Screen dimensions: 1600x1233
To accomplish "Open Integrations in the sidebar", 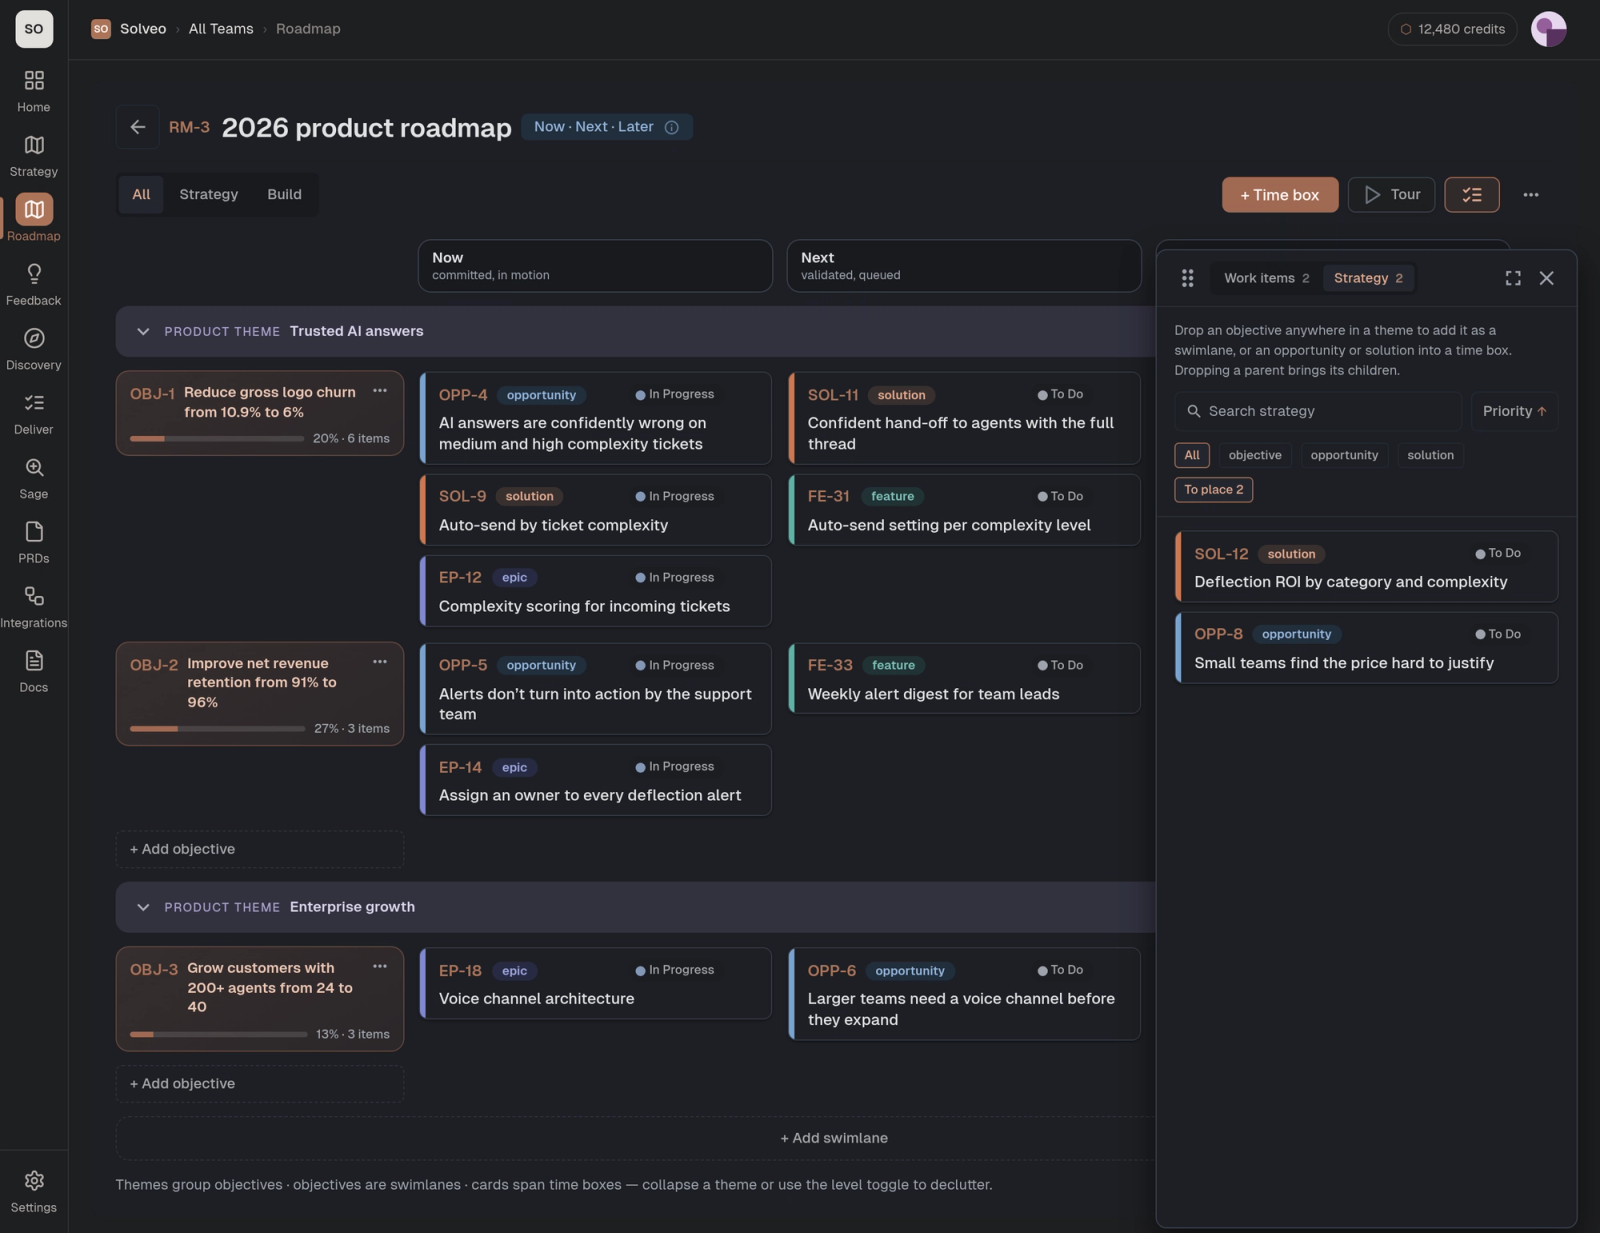I will coord(34,607).
